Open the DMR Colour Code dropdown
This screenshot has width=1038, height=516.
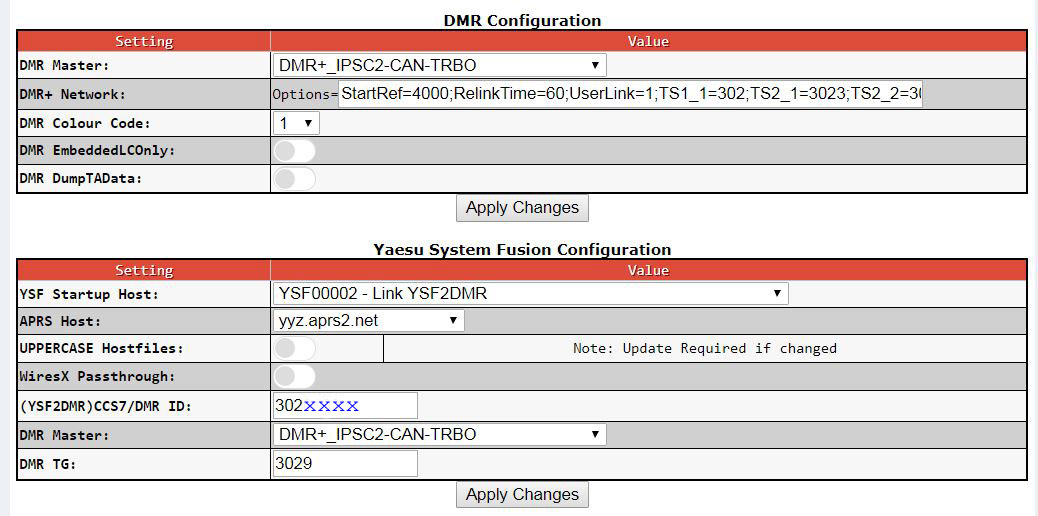296,123
